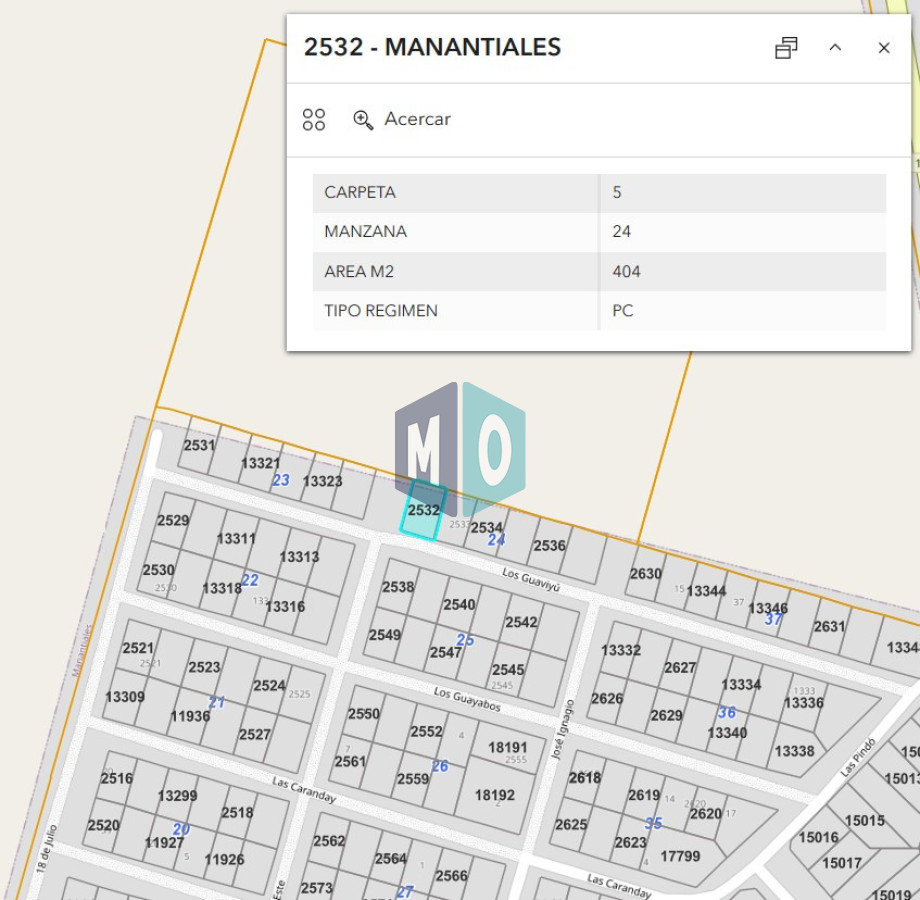Click the AREA M2 field label

359,272
